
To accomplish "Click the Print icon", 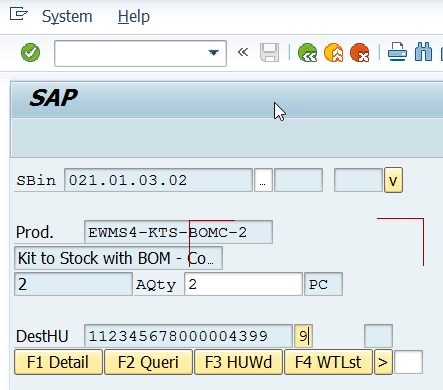I will click(397, 52).
